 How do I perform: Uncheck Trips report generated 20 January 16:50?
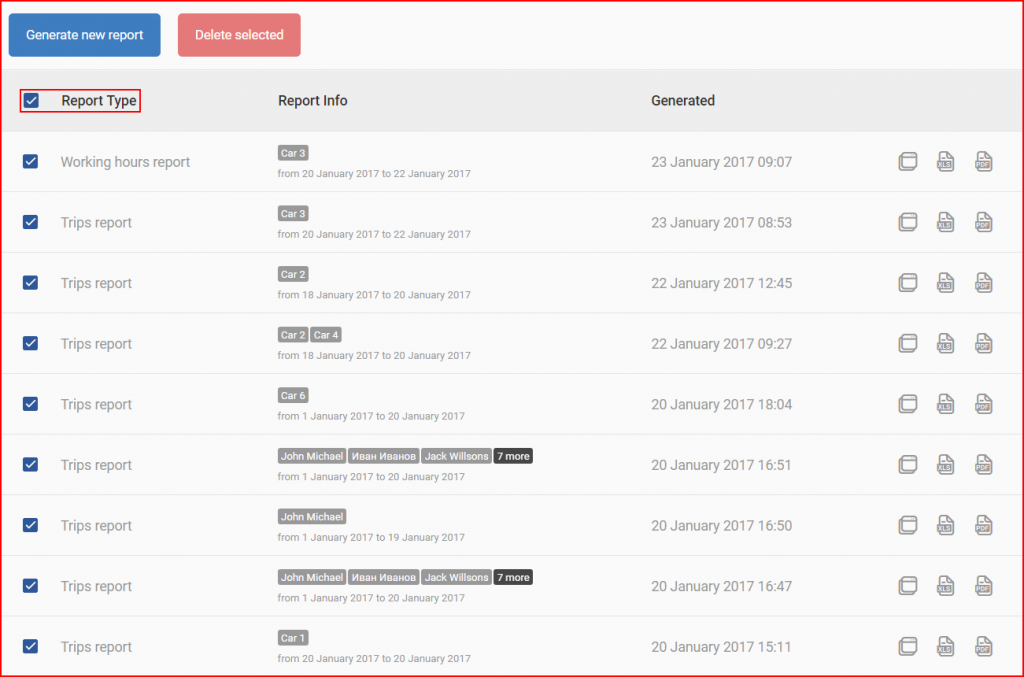[31, 526]
